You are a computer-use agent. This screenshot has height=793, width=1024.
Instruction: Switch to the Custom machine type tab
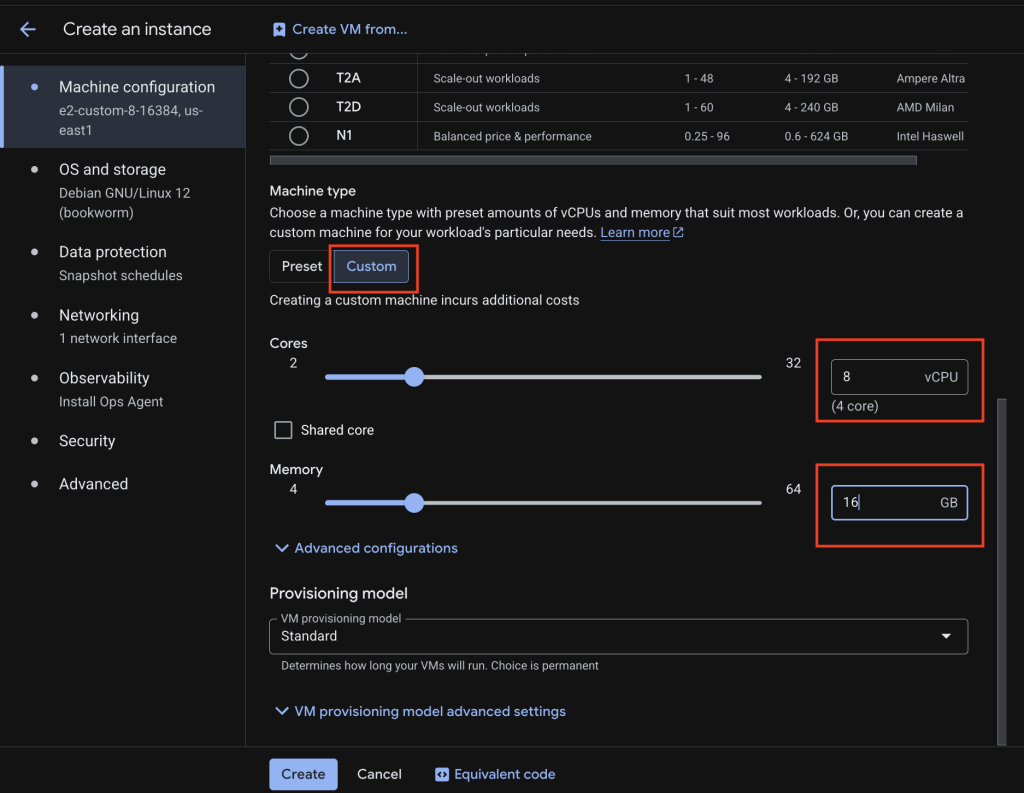pyautogui.click(x=371, y=267)
